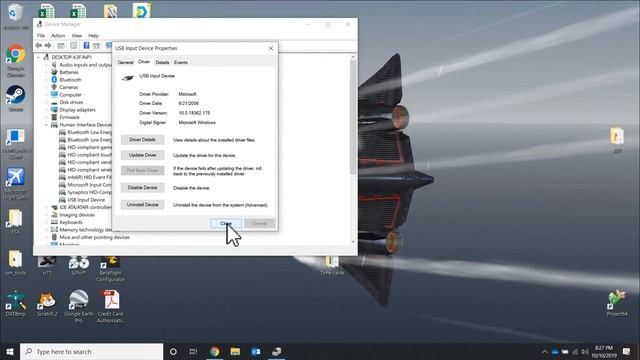Select Mice and other pointing devices
This screenshot has width=640, height=360.
point(95,237)
